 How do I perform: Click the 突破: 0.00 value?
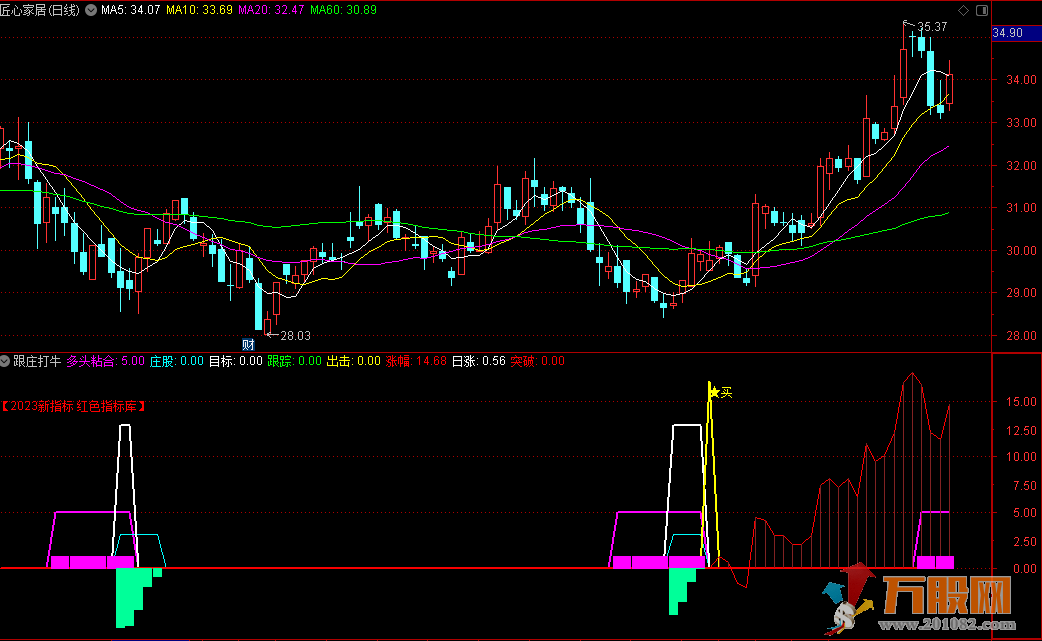click(x=538, y=361)
